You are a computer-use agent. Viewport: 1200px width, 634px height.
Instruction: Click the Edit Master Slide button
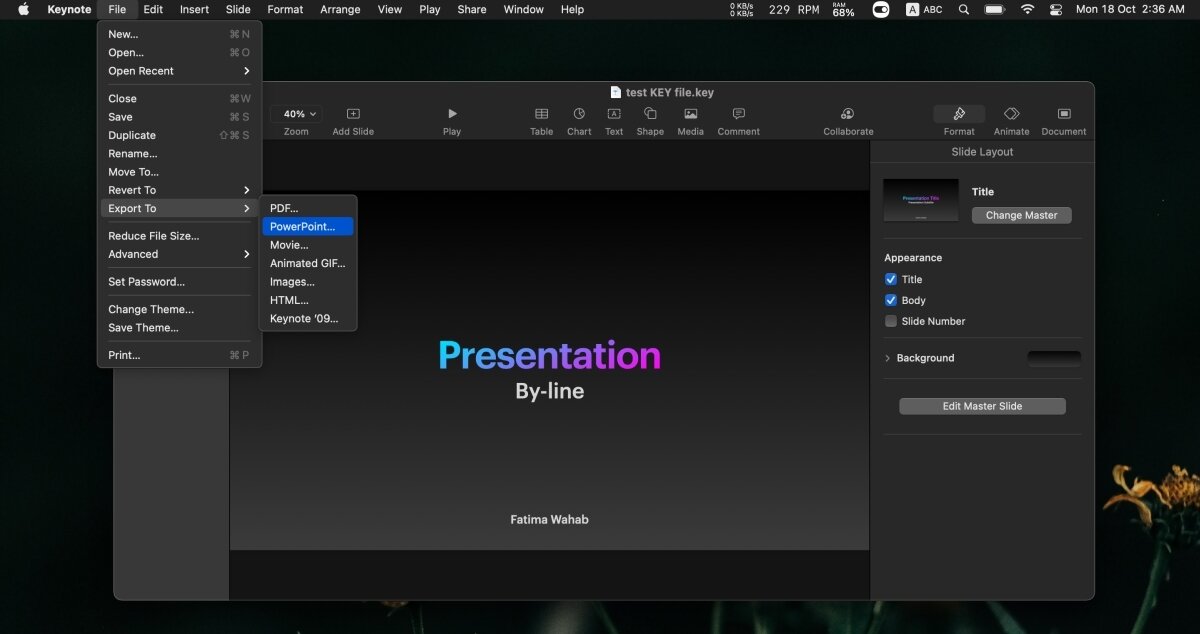[982, 406]
